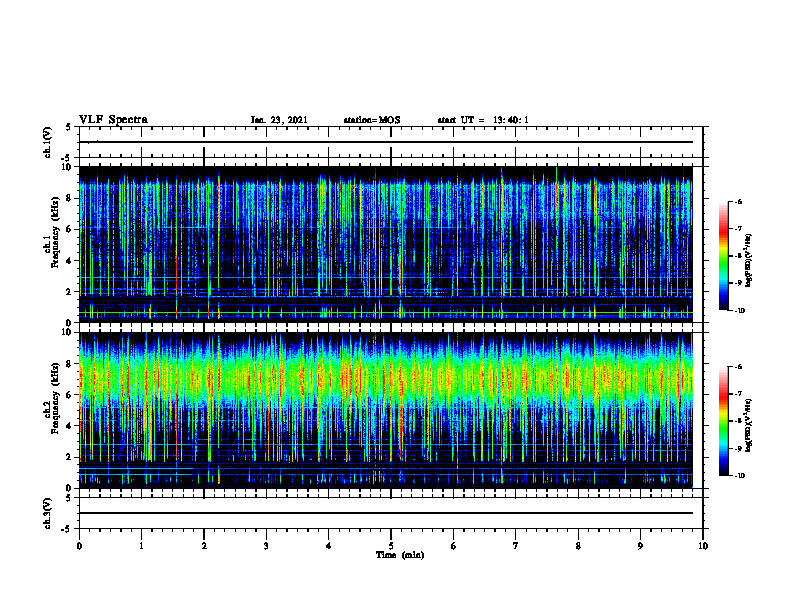Click the "-7" tick on ch.2 color bar
The image size is (792, 612).
tap(738, 394)
